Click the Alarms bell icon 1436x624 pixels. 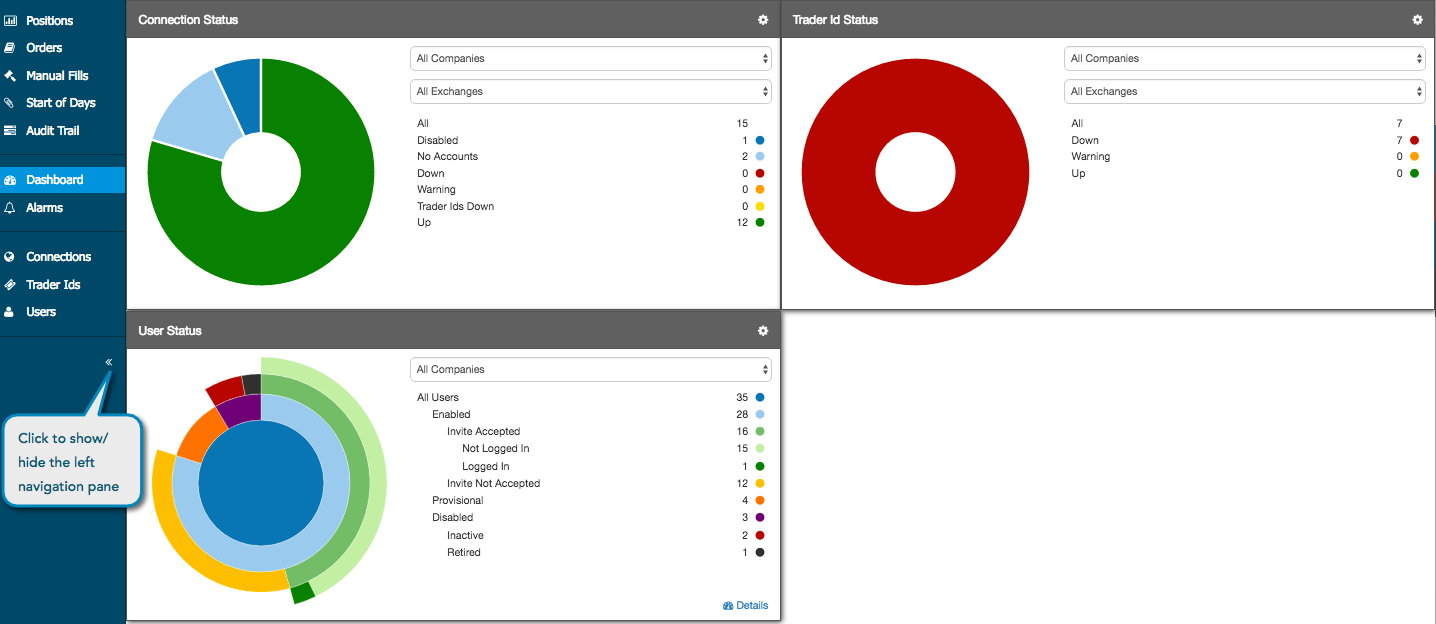point(10,208)
